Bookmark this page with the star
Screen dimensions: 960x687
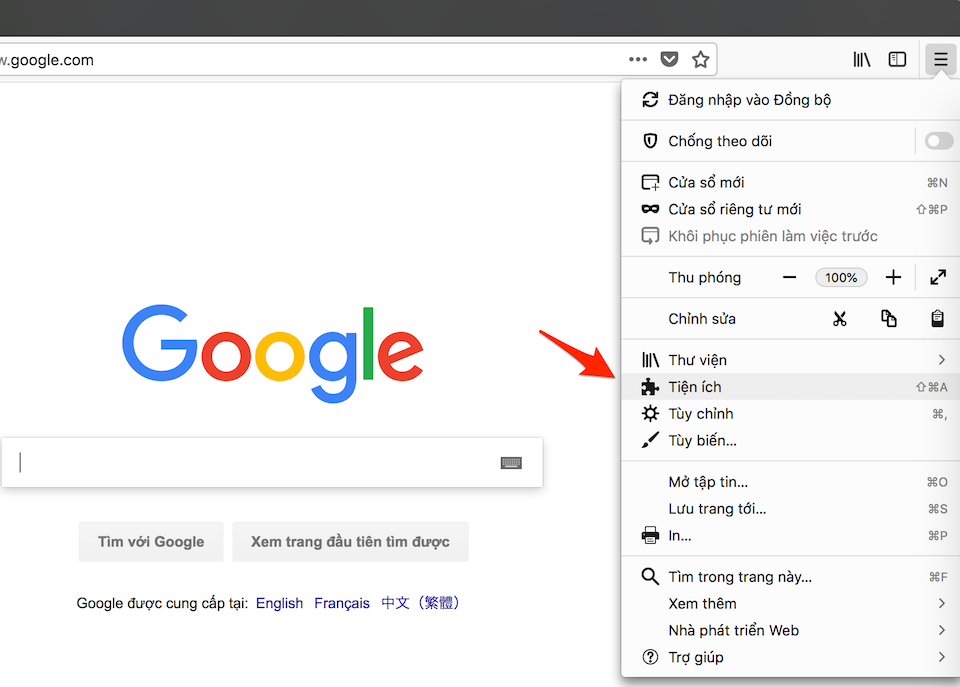pyautogui.click(x=700, y=59)
